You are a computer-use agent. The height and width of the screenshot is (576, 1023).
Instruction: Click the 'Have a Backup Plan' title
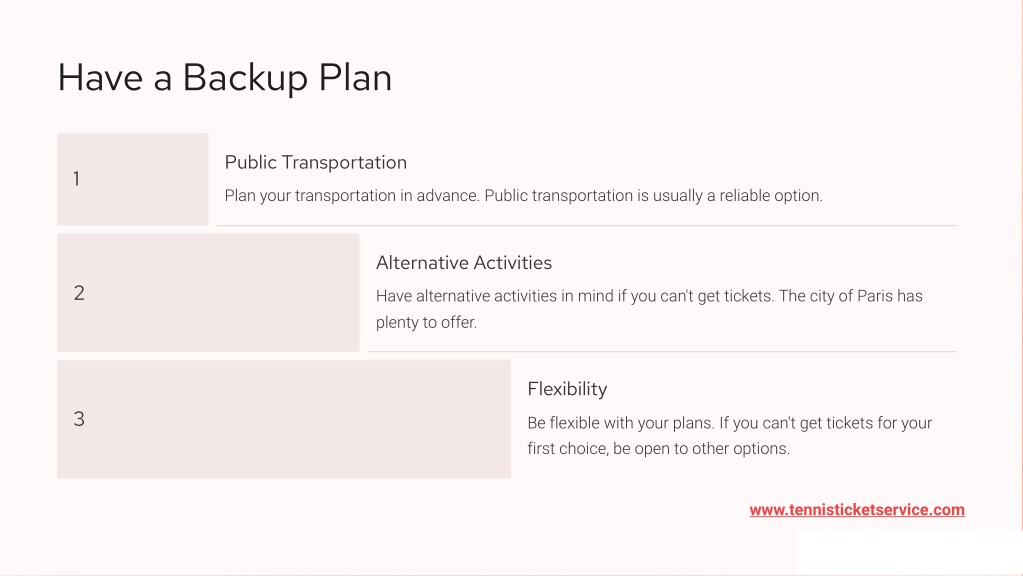click(x=224, y=78)
